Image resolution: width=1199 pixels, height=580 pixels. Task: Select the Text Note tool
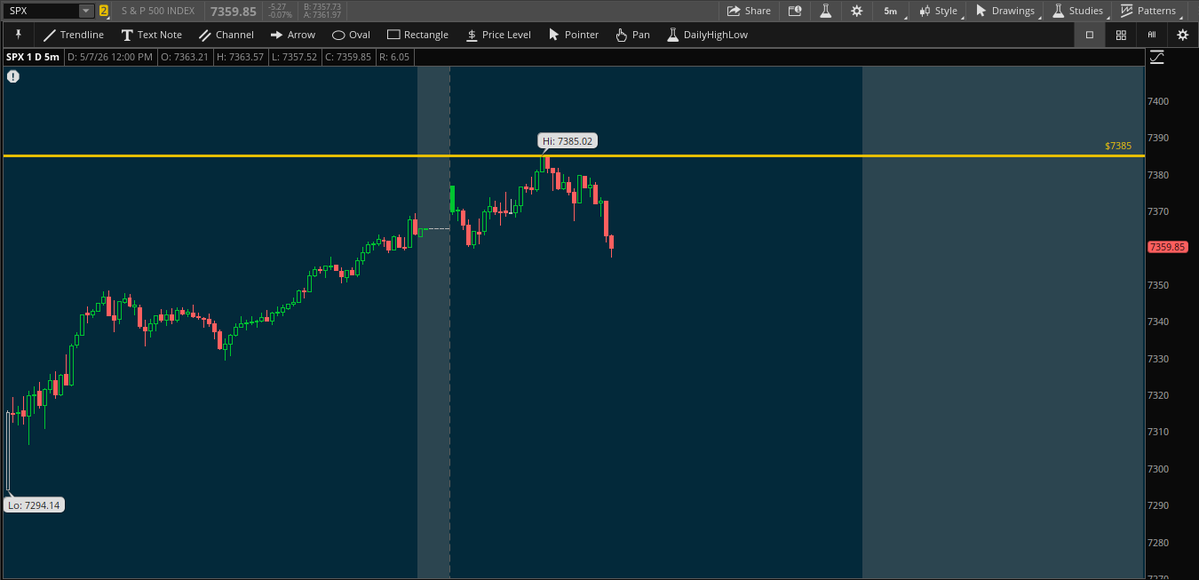(151, 34)
